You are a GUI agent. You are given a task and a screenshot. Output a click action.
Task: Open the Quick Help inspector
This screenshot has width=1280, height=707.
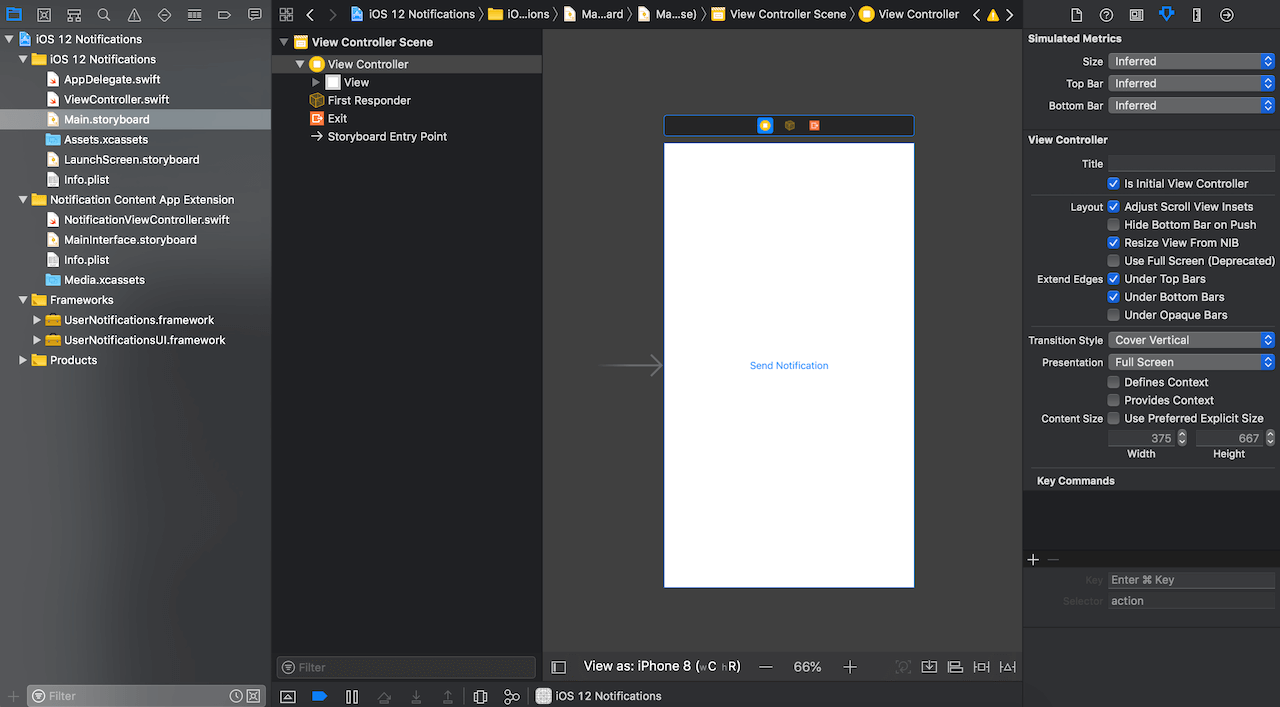coord(1106,15)
